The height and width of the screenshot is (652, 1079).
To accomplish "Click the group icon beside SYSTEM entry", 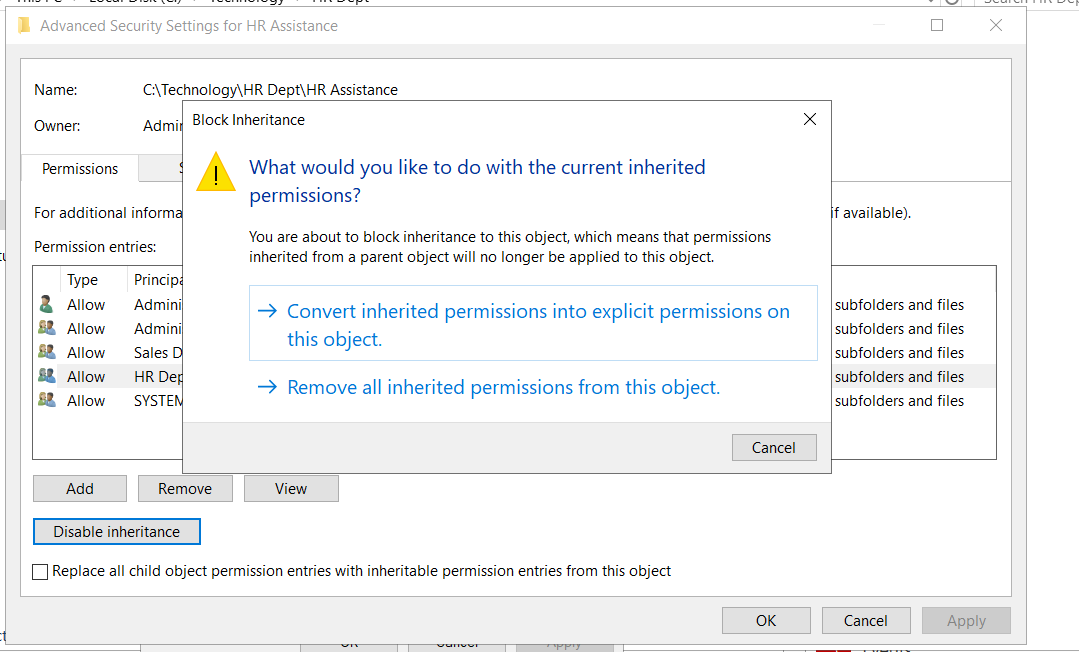I will pos(46,401).
